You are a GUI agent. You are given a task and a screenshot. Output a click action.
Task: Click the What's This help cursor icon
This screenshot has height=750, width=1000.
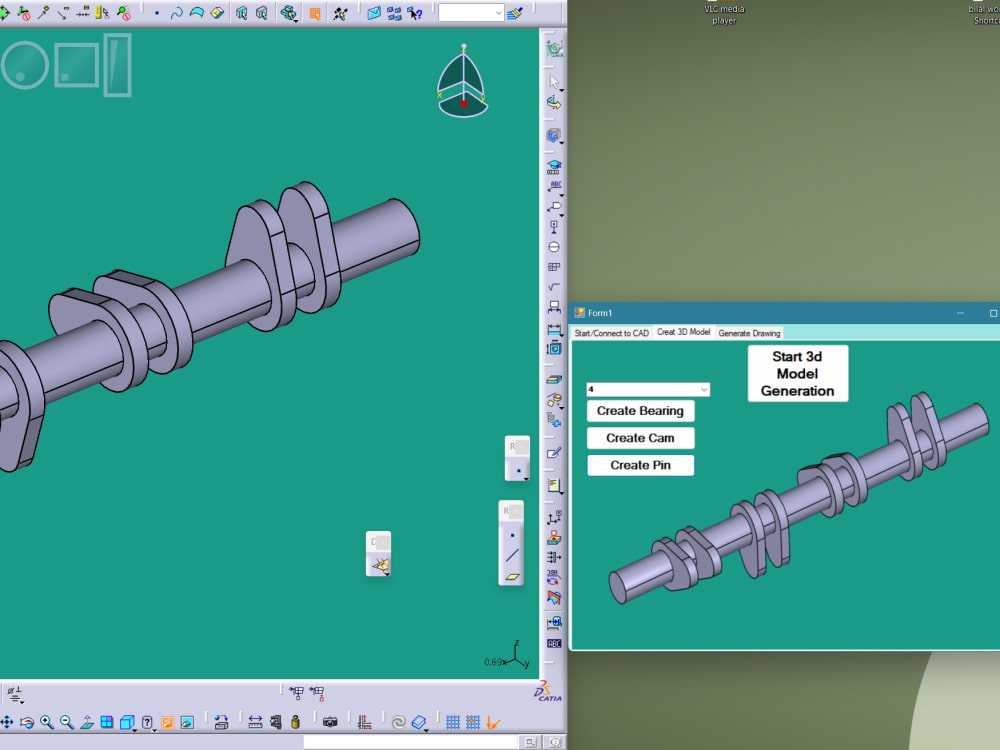click(415, 13)
